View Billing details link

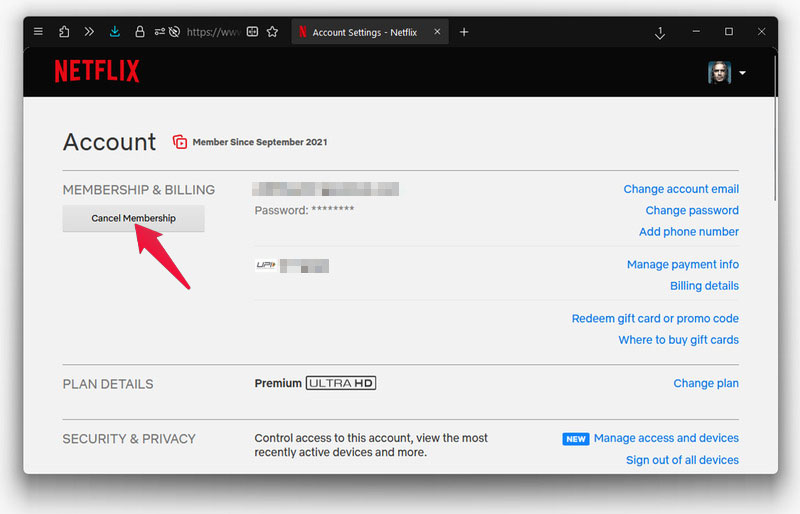pos(704,286)
